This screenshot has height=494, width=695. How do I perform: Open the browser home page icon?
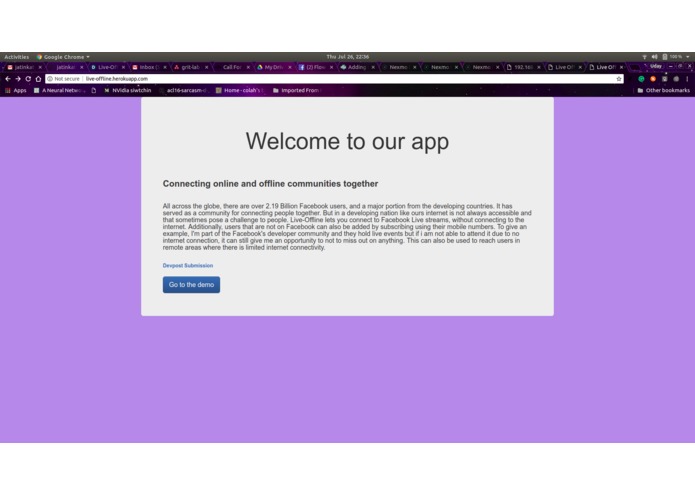[39, 79]
